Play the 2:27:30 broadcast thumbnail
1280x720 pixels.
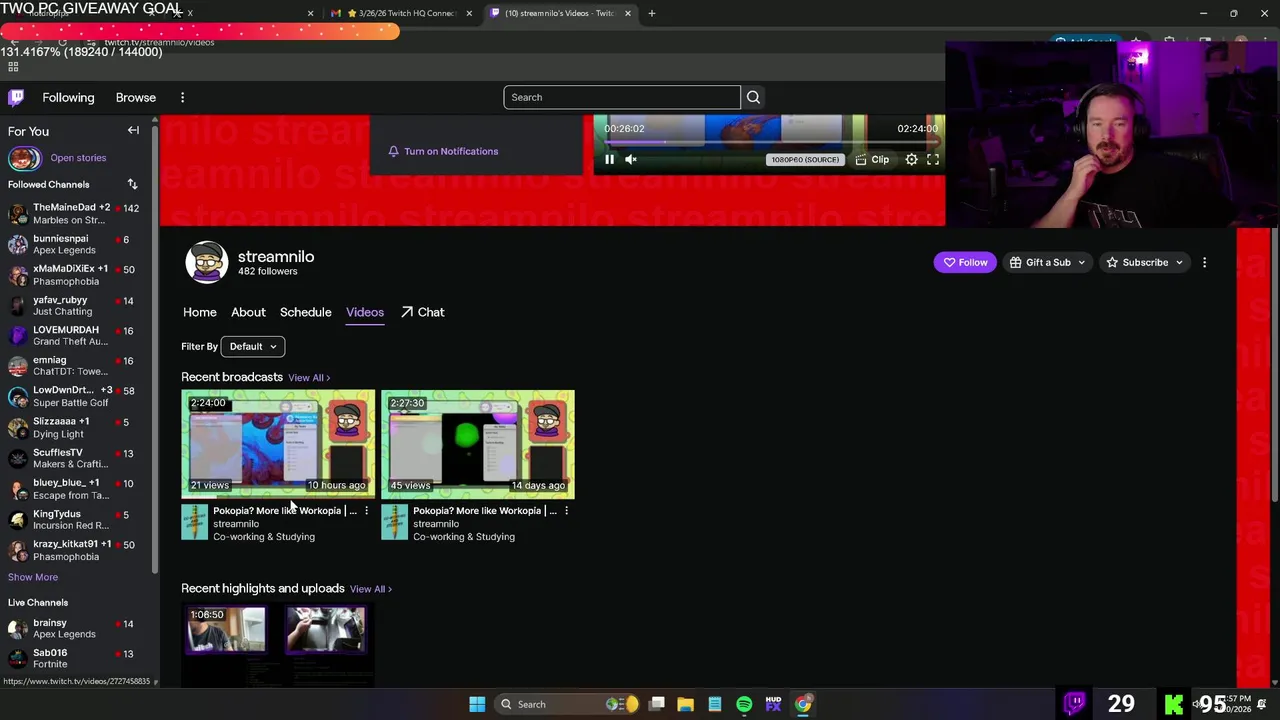[x=478, y=444]
